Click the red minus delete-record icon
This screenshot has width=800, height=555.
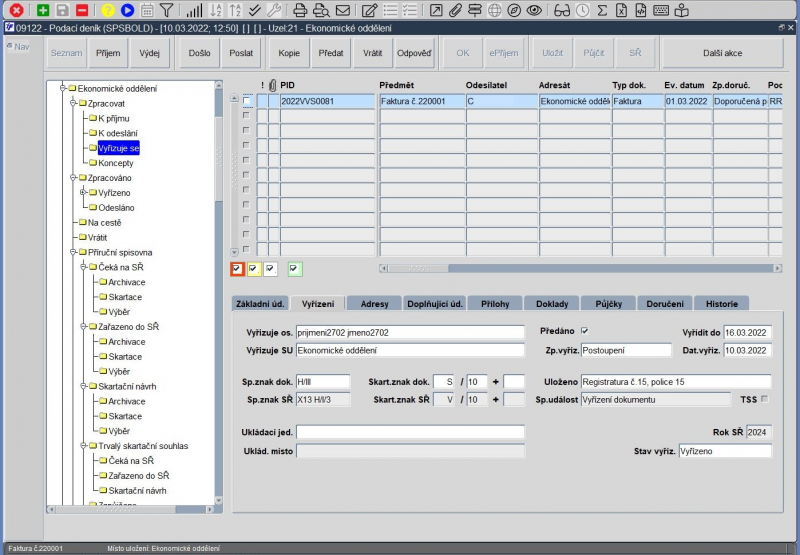pyautogui.click(x=82, y=10)
